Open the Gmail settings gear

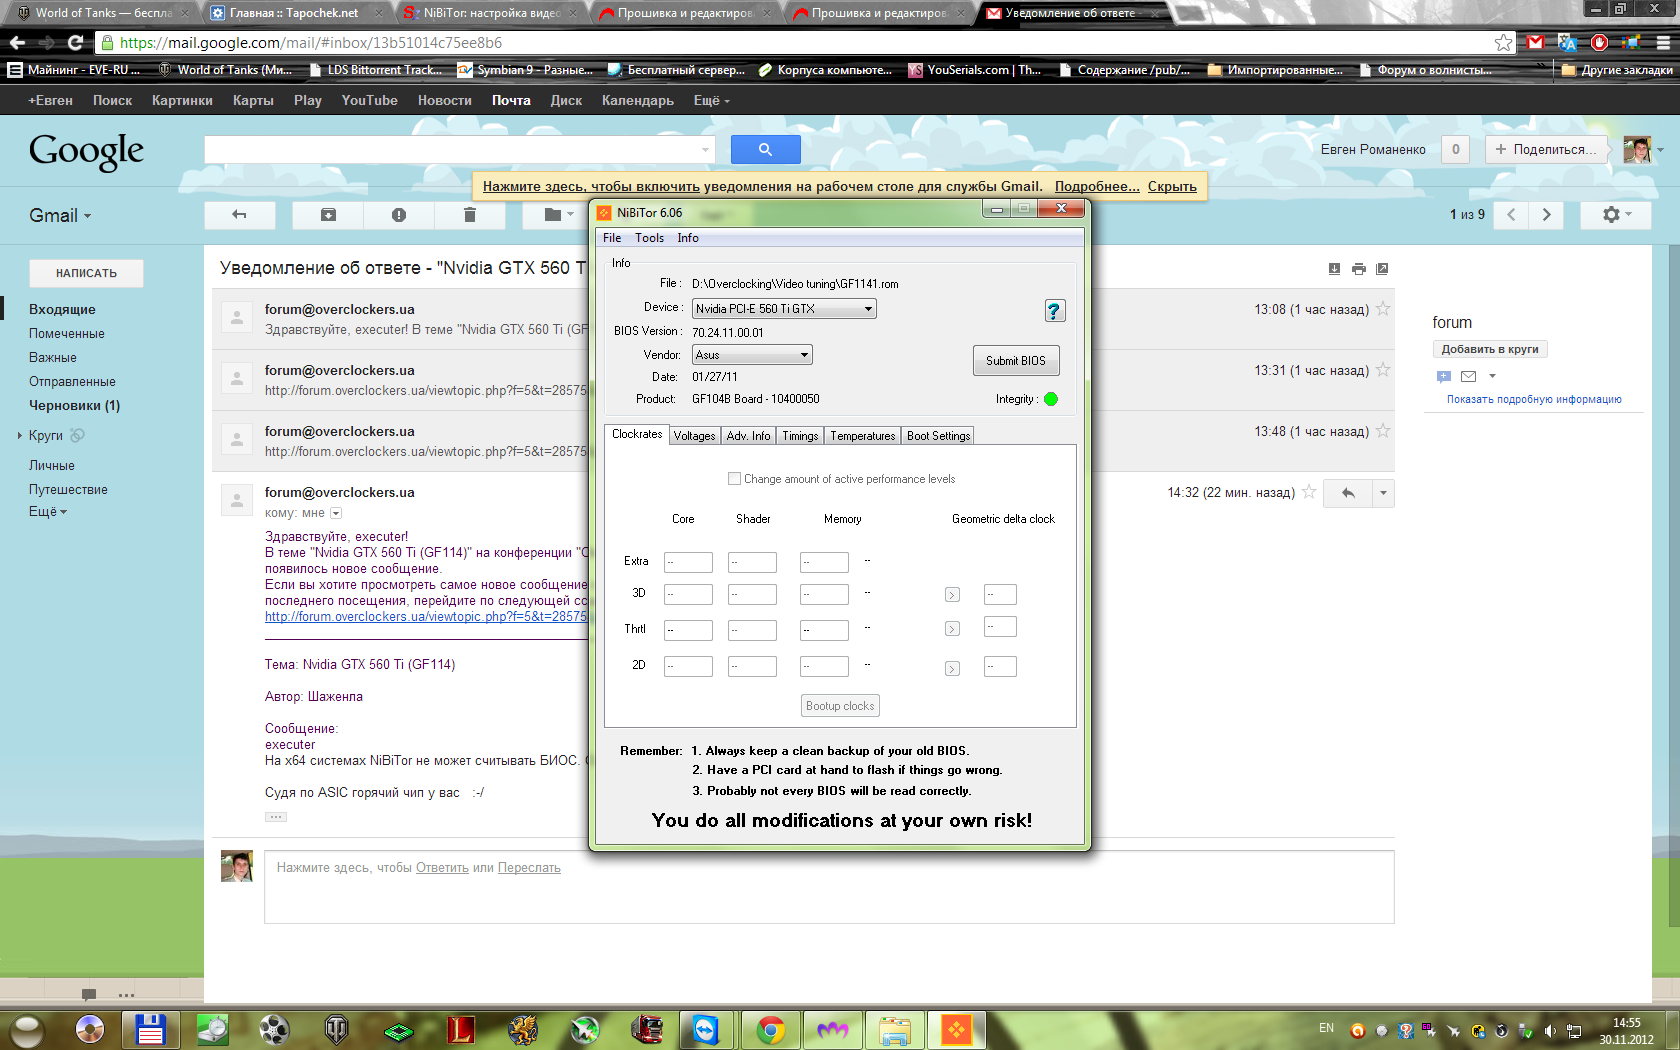pos(1615,215)
